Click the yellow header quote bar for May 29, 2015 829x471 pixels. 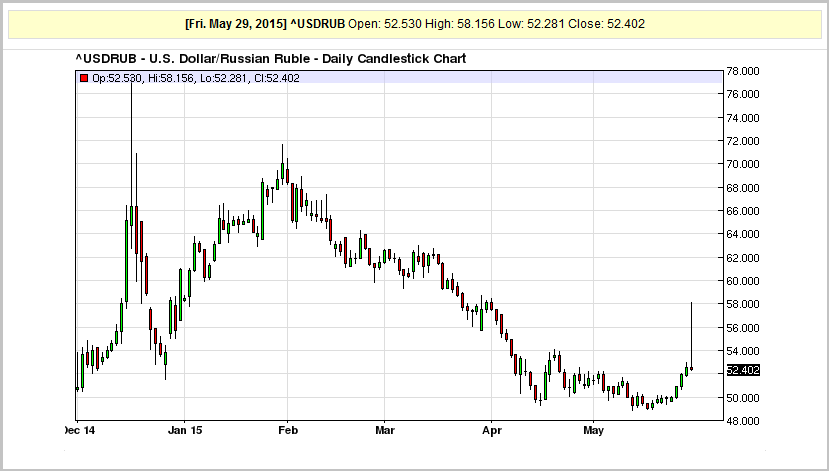(414, 24)
